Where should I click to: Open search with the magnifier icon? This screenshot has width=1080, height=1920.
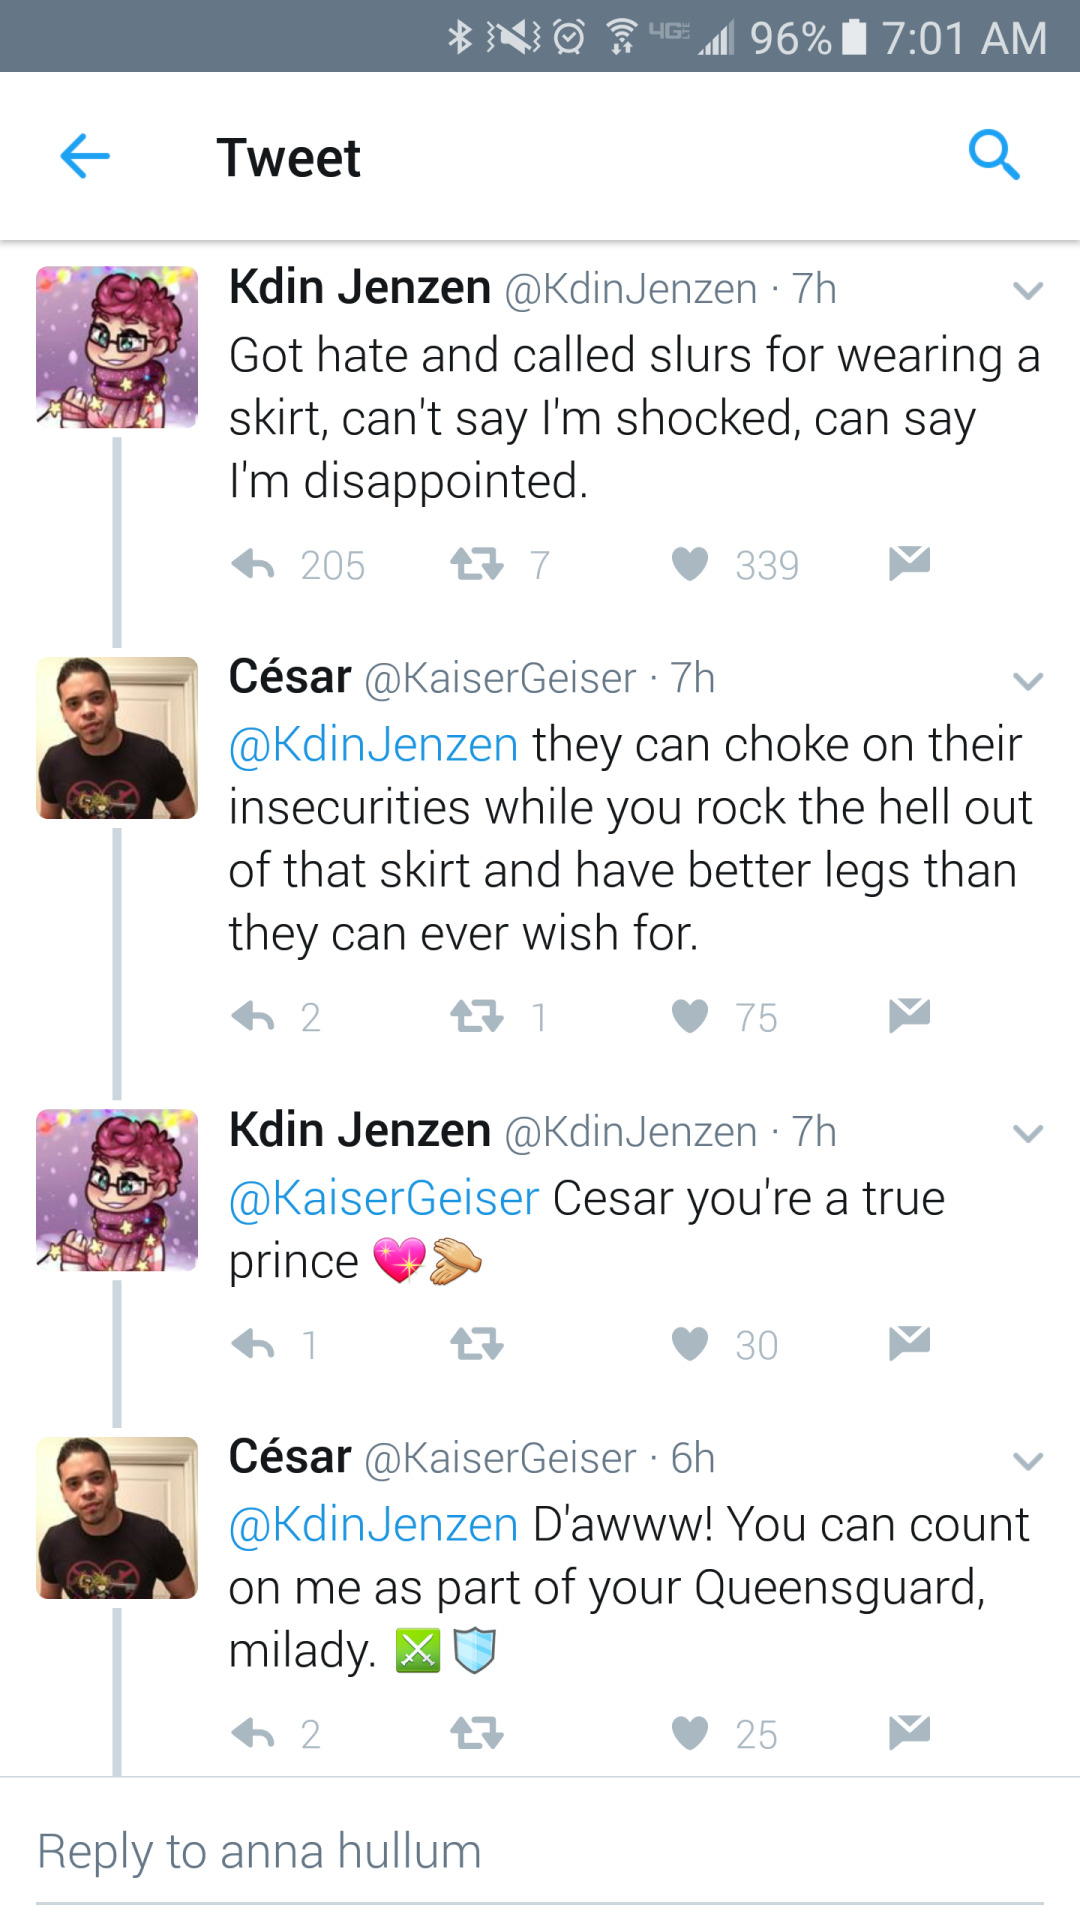tap(994, 155)
